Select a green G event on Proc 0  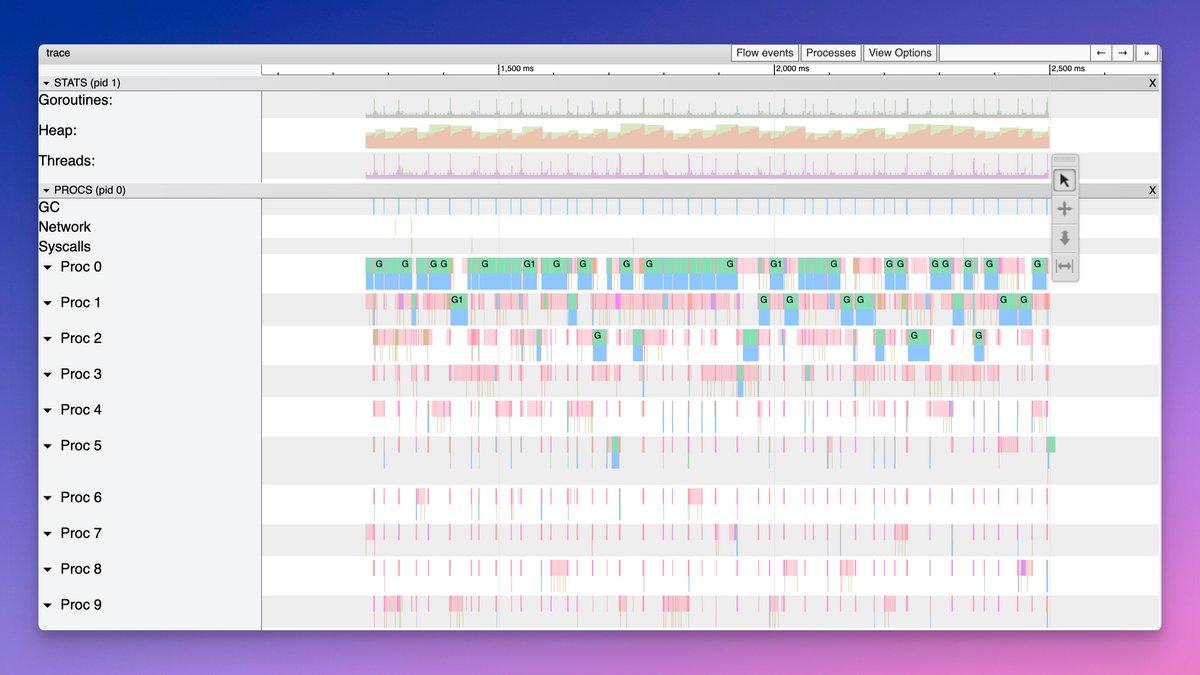[x=377, y=264]
